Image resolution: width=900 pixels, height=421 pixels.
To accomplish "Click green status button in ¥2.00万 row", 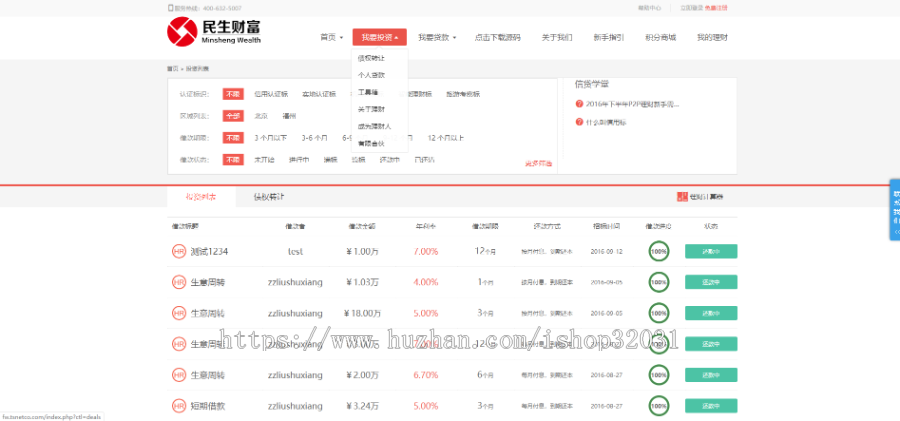I will click(711, 375).
